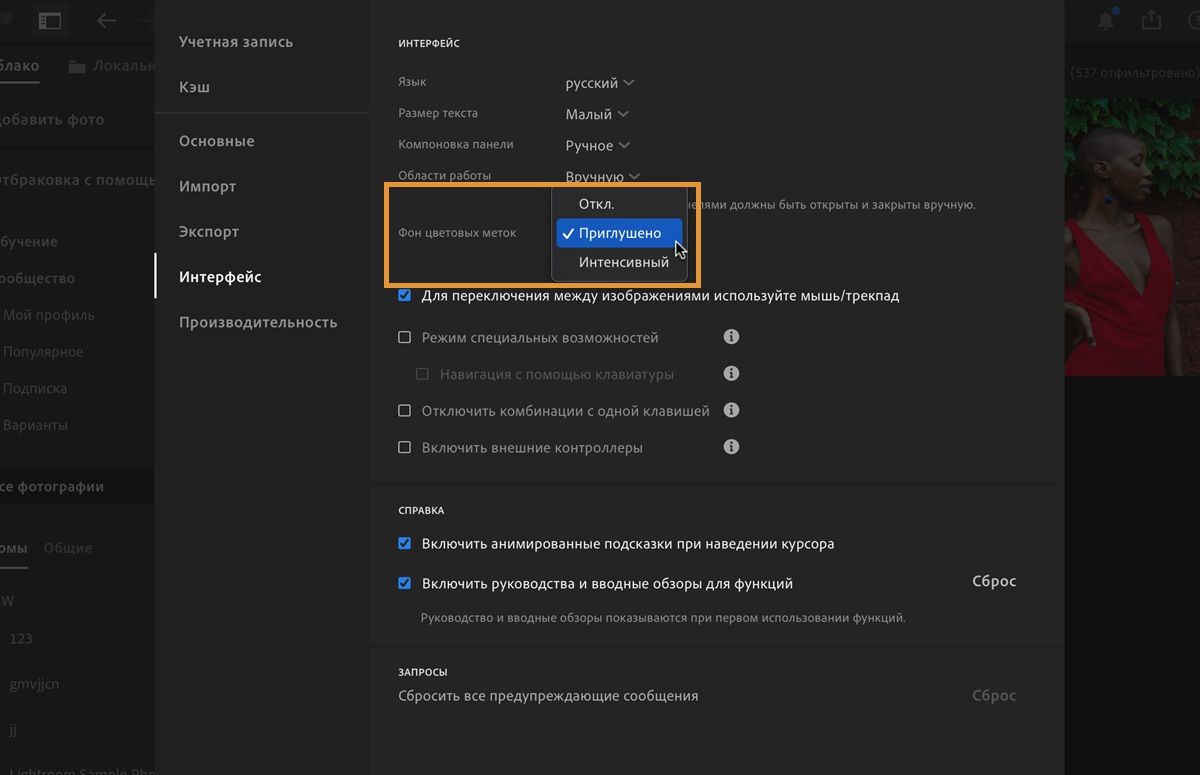Screen dimensions: 1200x775
Task: Open info tooltip for Включить внешние контроллеры
Action: pos(731,447)
